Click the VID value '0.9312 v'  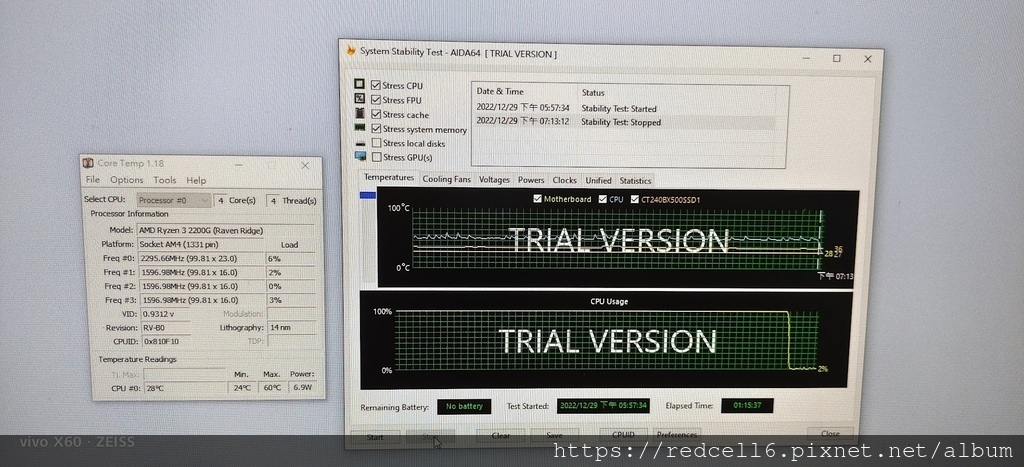(x=165, y=314)
